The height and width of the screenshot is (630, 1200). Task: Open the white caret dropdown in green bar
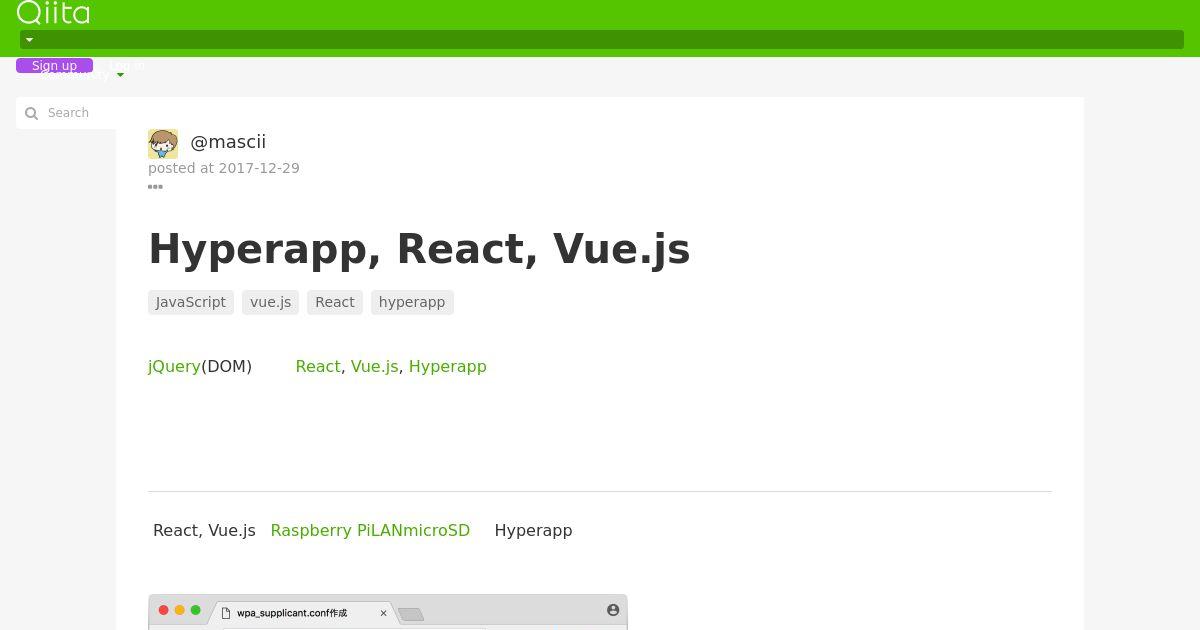click(x=29, y=40)
